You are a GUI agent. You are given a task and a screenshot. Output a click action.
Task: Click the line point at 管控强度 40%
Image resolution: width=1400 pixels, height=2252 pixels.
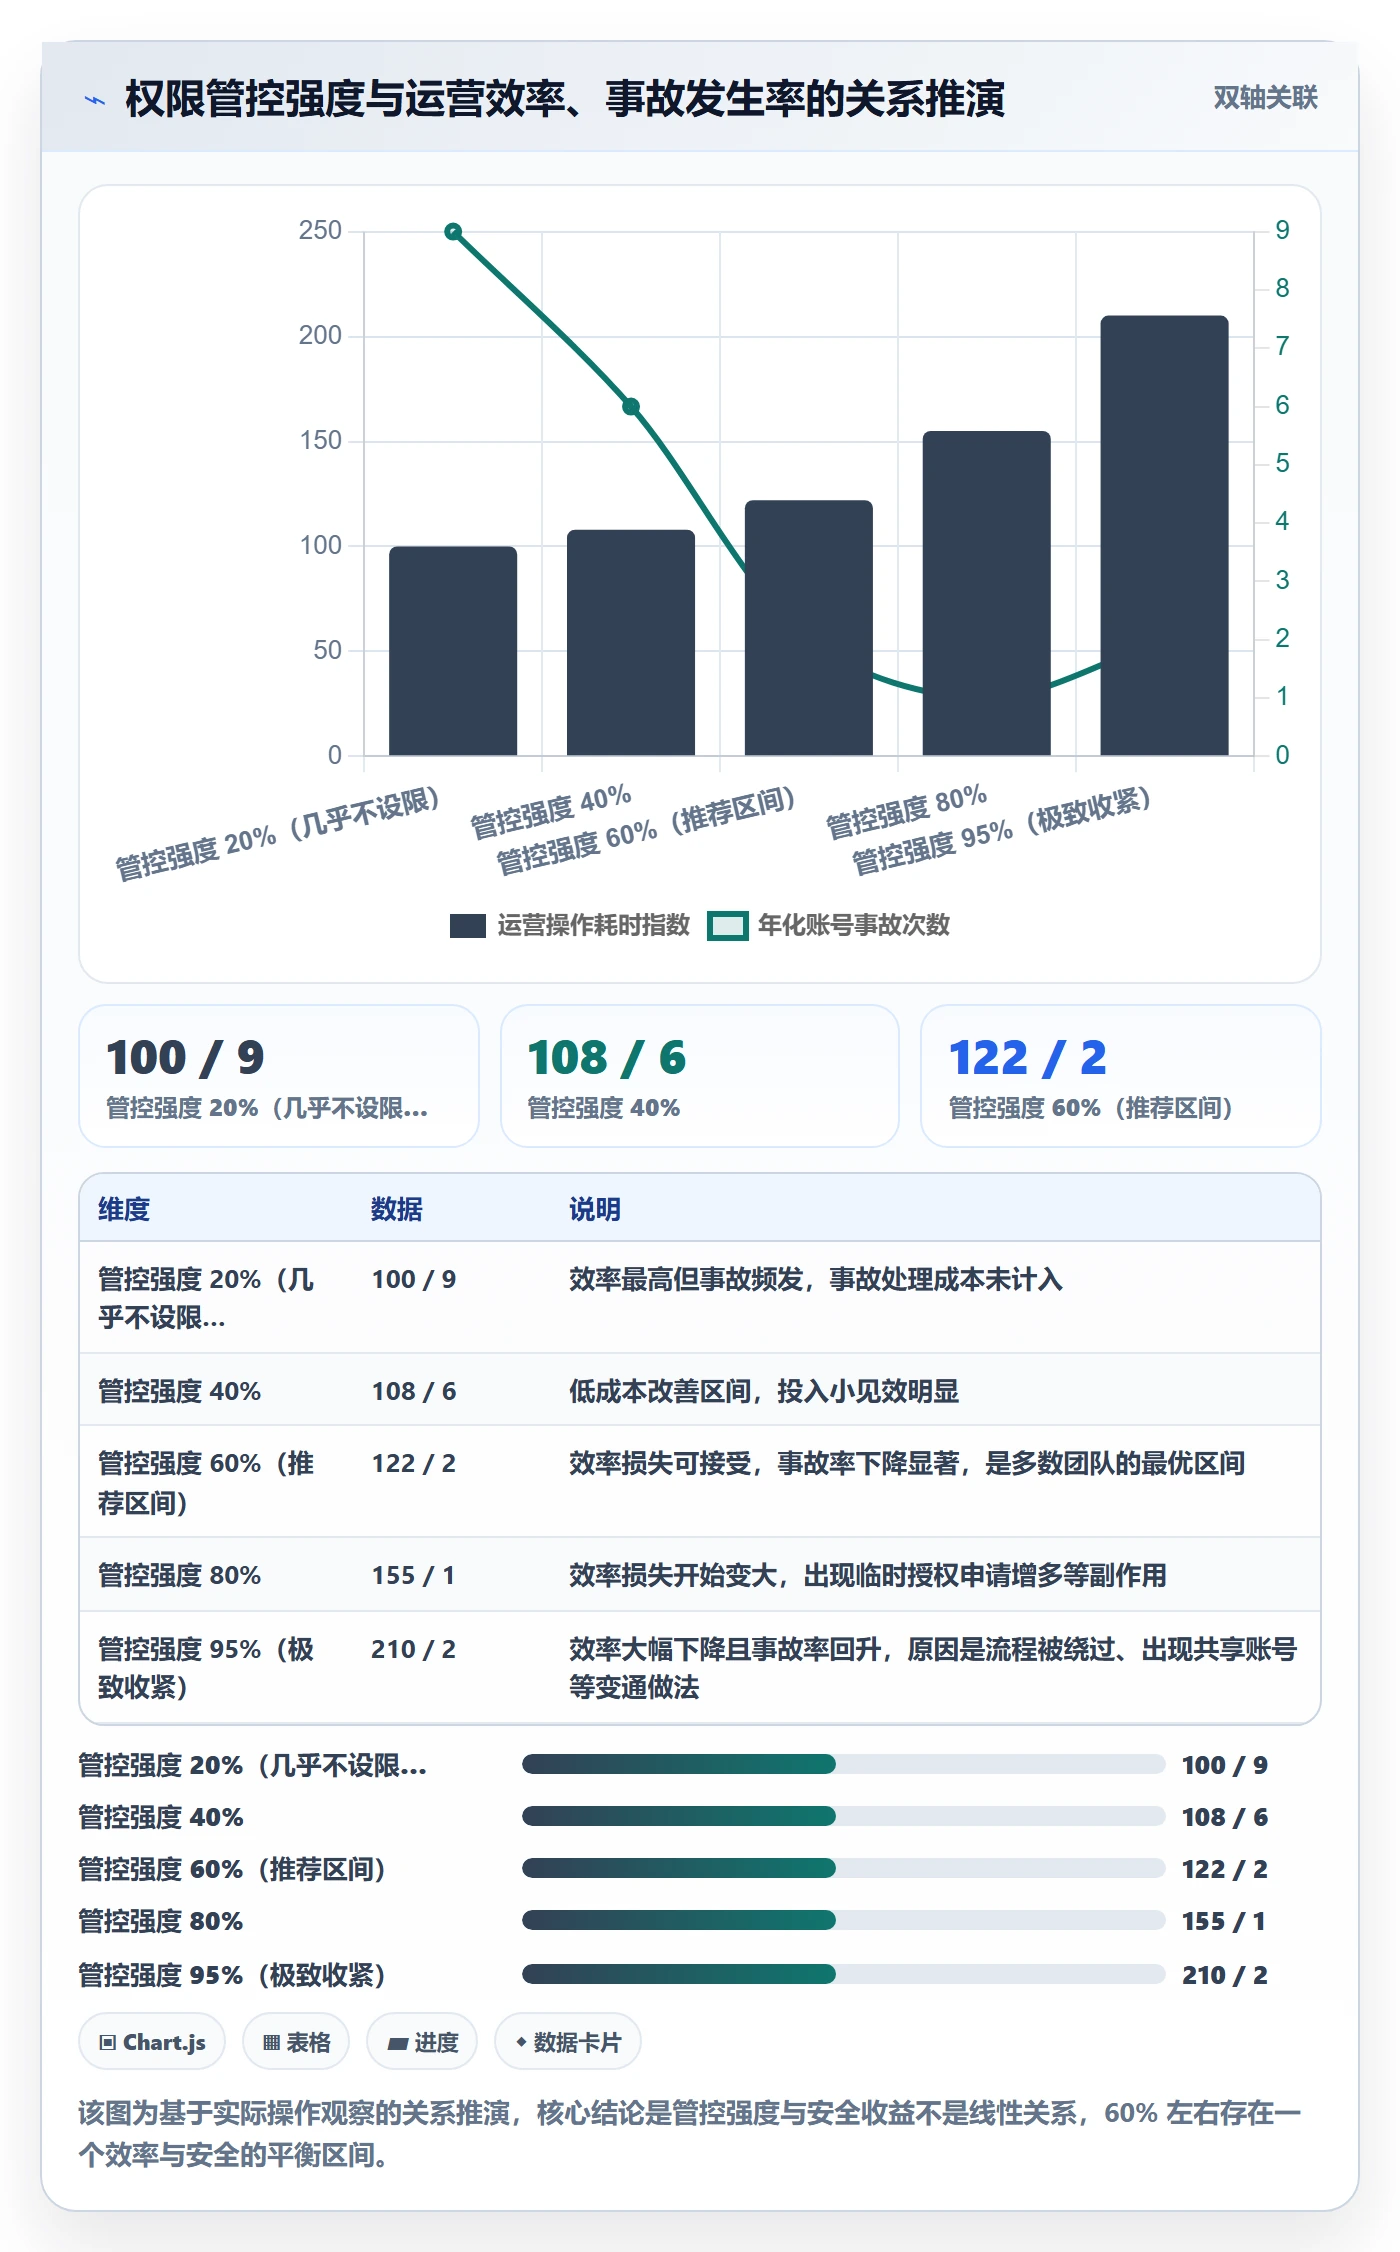[631, 407]
